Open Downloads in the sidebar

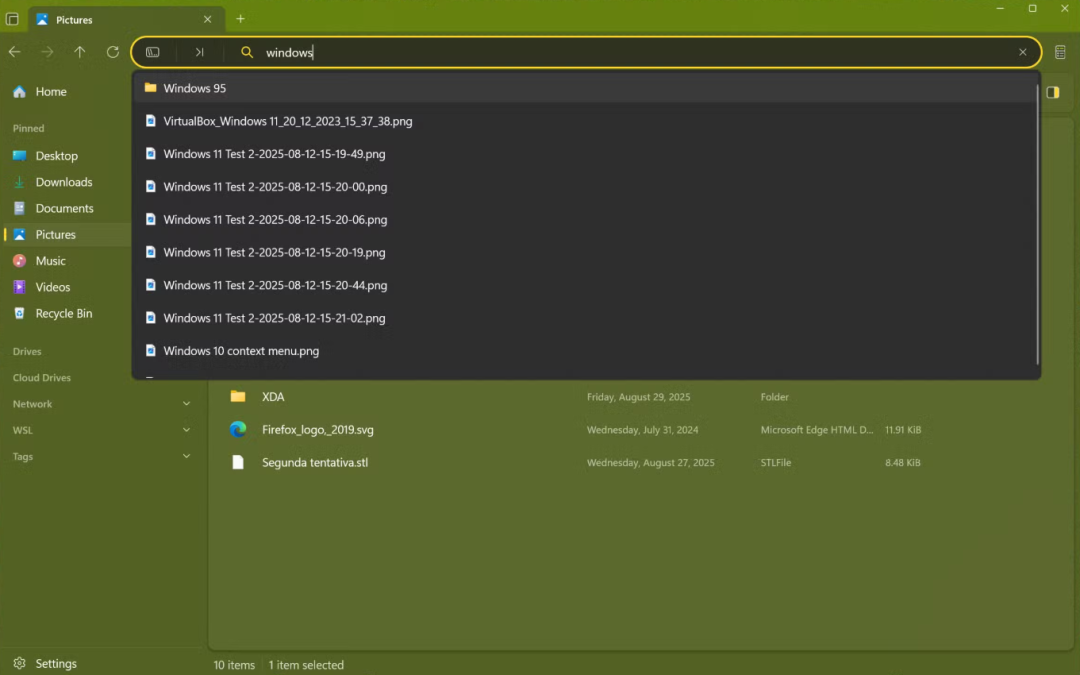click(x=68, y=182)
